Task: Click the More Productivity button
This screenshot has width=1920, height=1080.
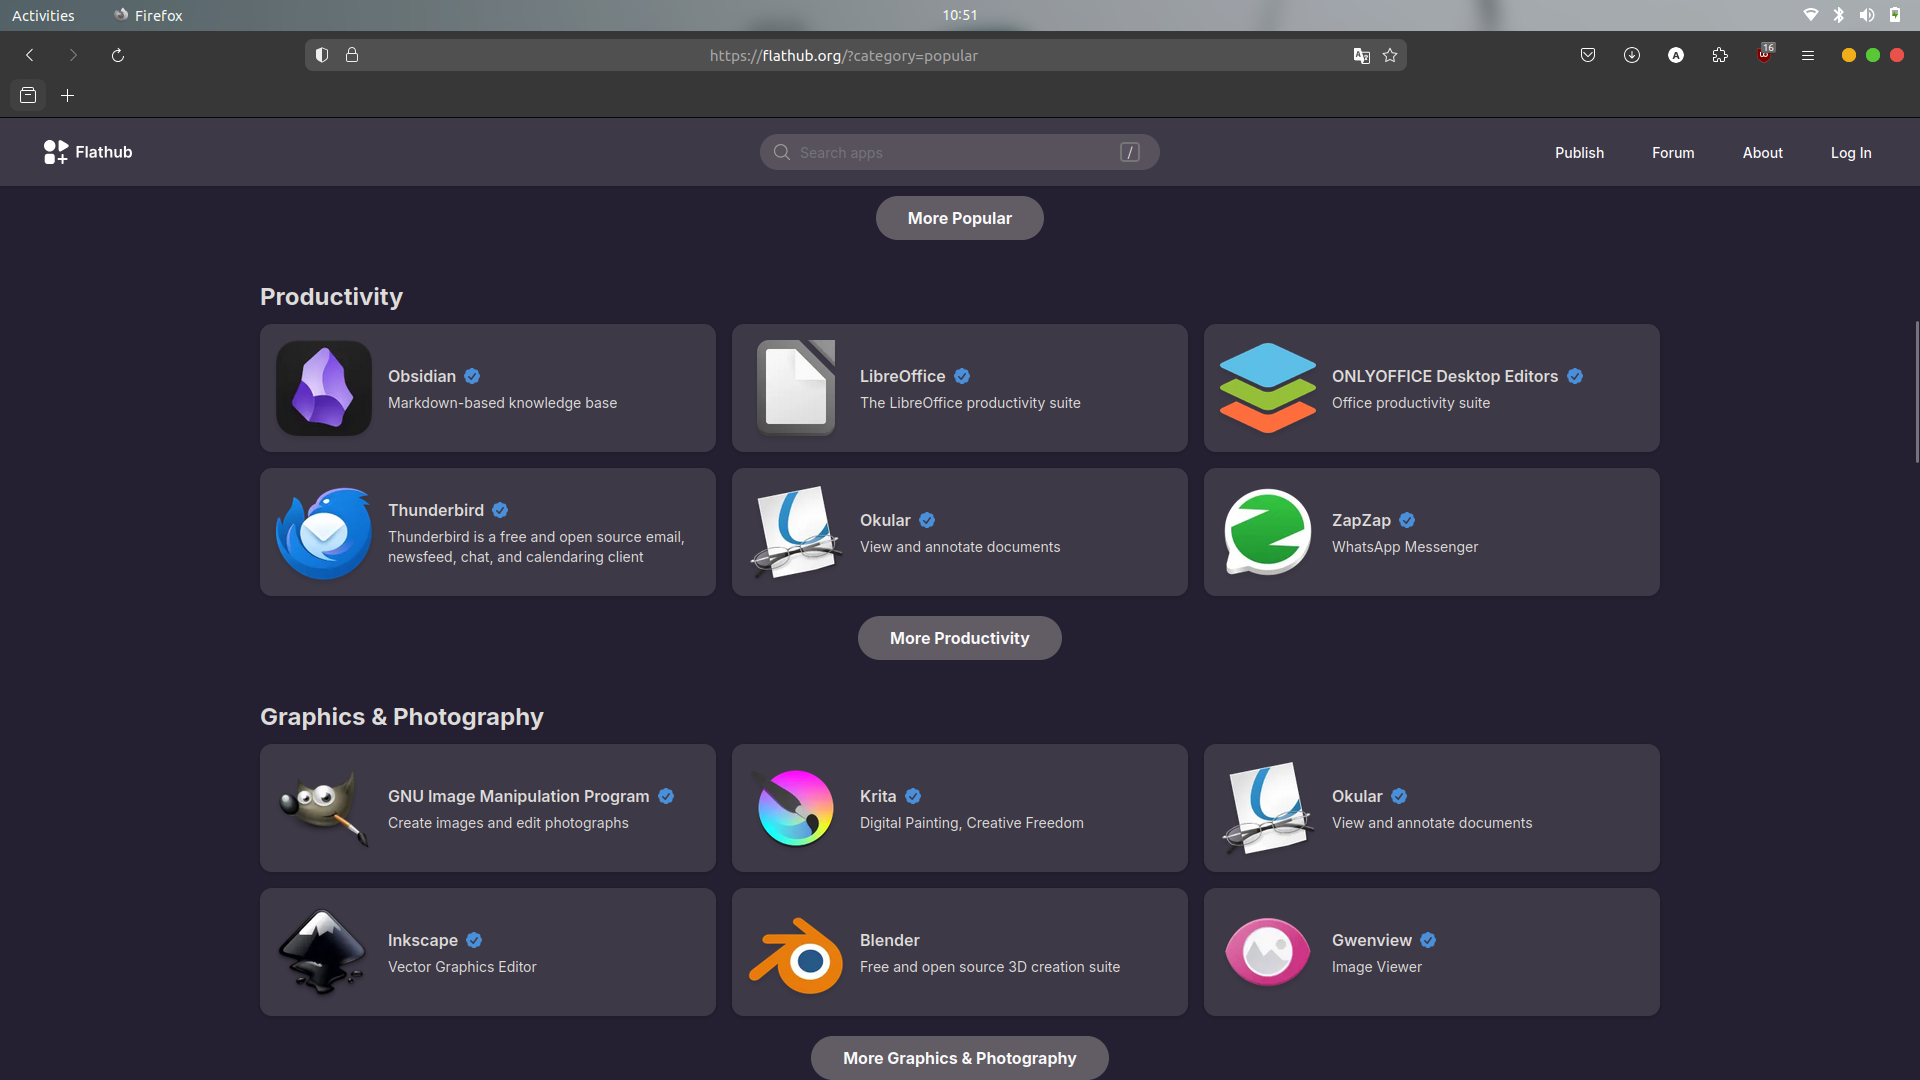Action: (960, 638)
